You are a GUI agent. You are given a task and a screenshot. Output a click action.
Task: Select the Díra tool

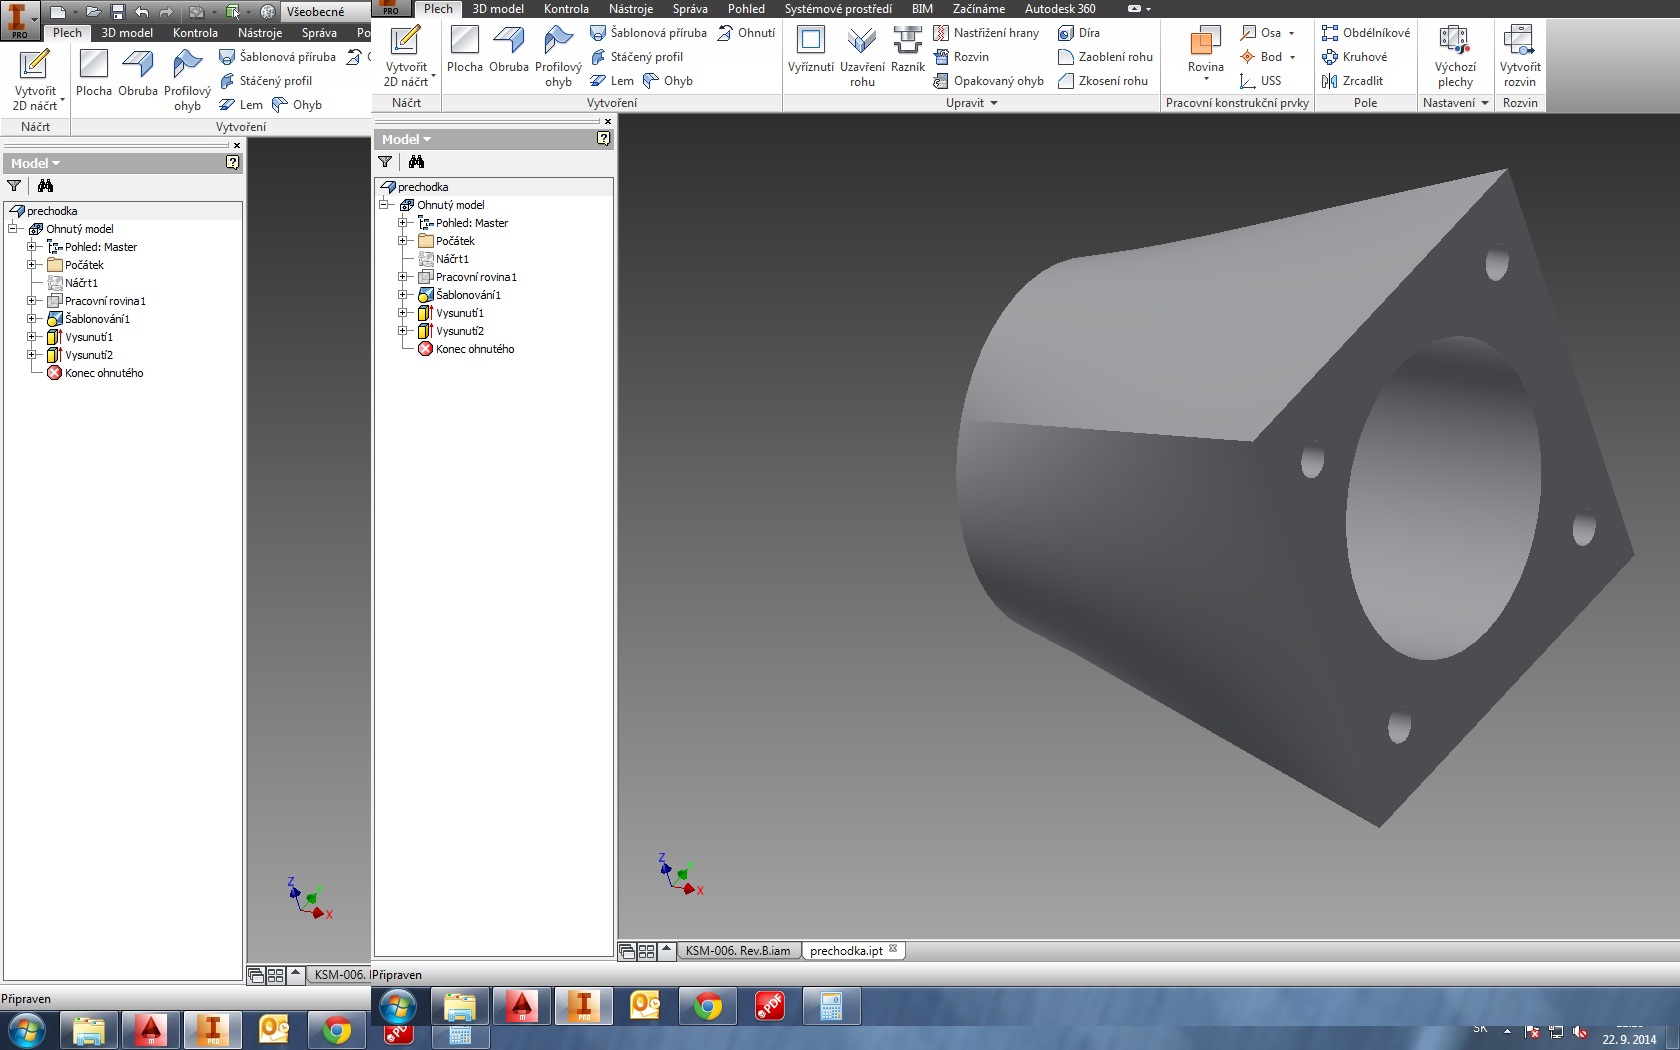[x=1079, y=33]
